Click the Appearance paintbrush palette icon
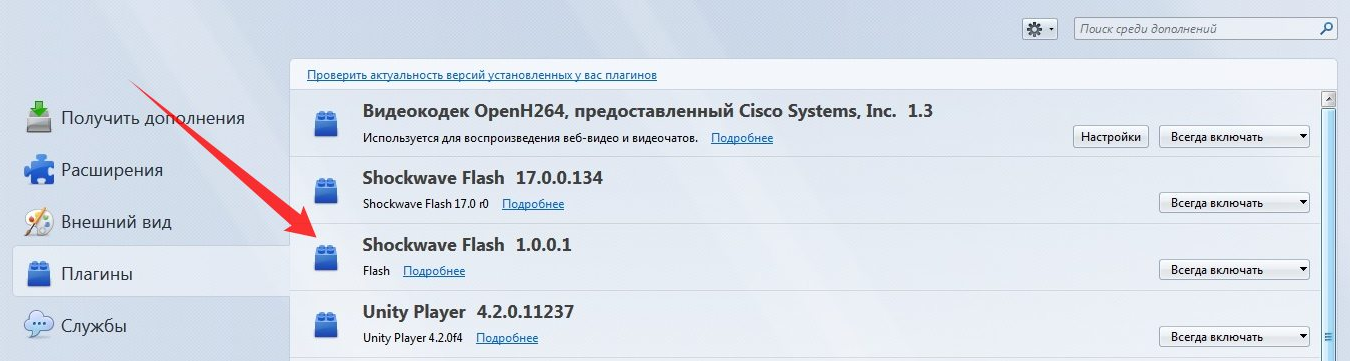Screen dimensions: 1350x361 click(38, 221)
